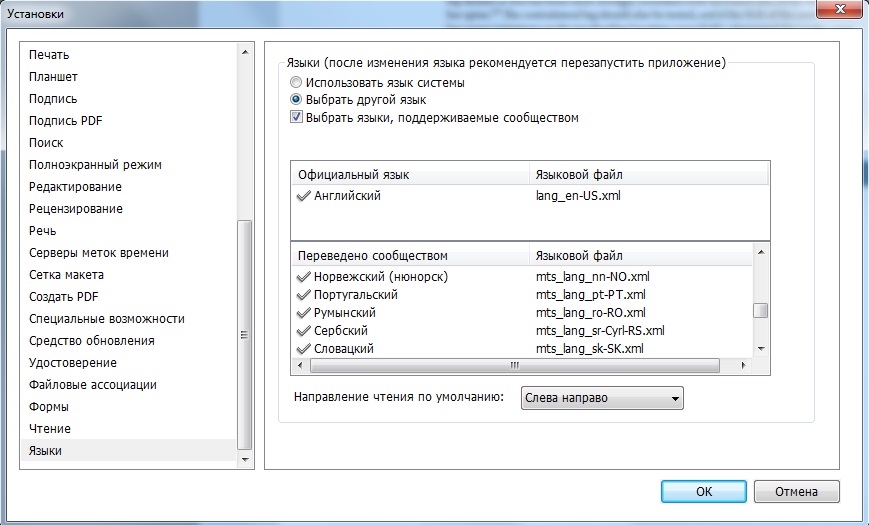
Task: Click the Отмена button
Action: [796, 492]
